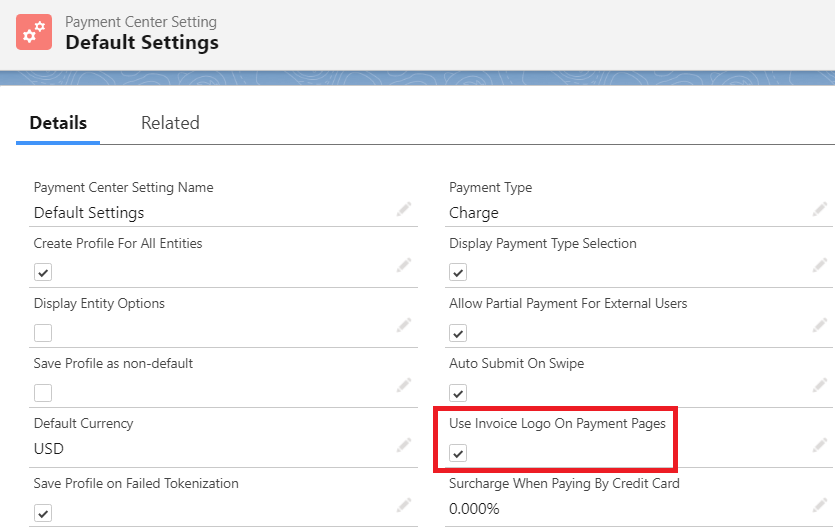The image size is (835, 527).
Task: Switch to the Related tab
Action: pyautogui.click(x=170, y=123)
